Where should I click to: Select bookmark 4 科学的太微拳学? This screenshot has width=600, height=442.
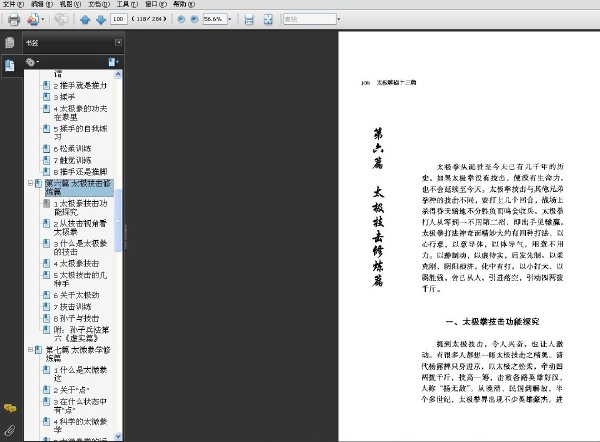click(x=80, y=425)
